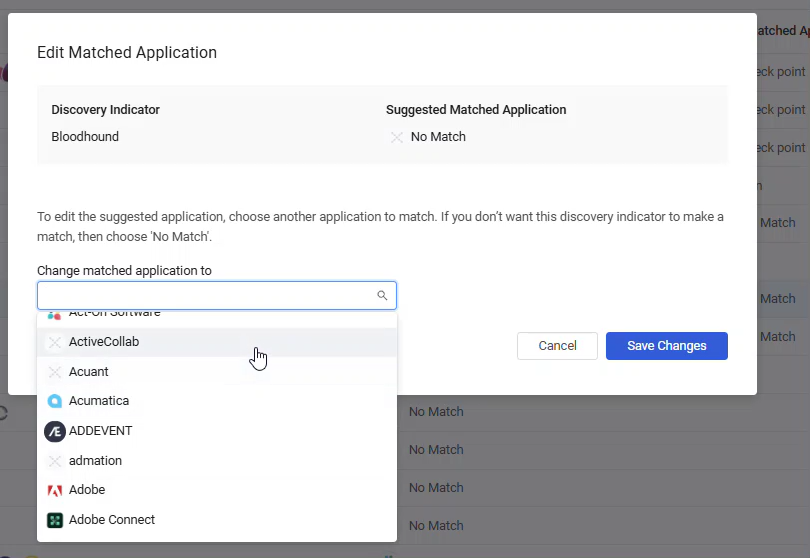
Task: Click the Save Changes button
Action: (666, 346)
